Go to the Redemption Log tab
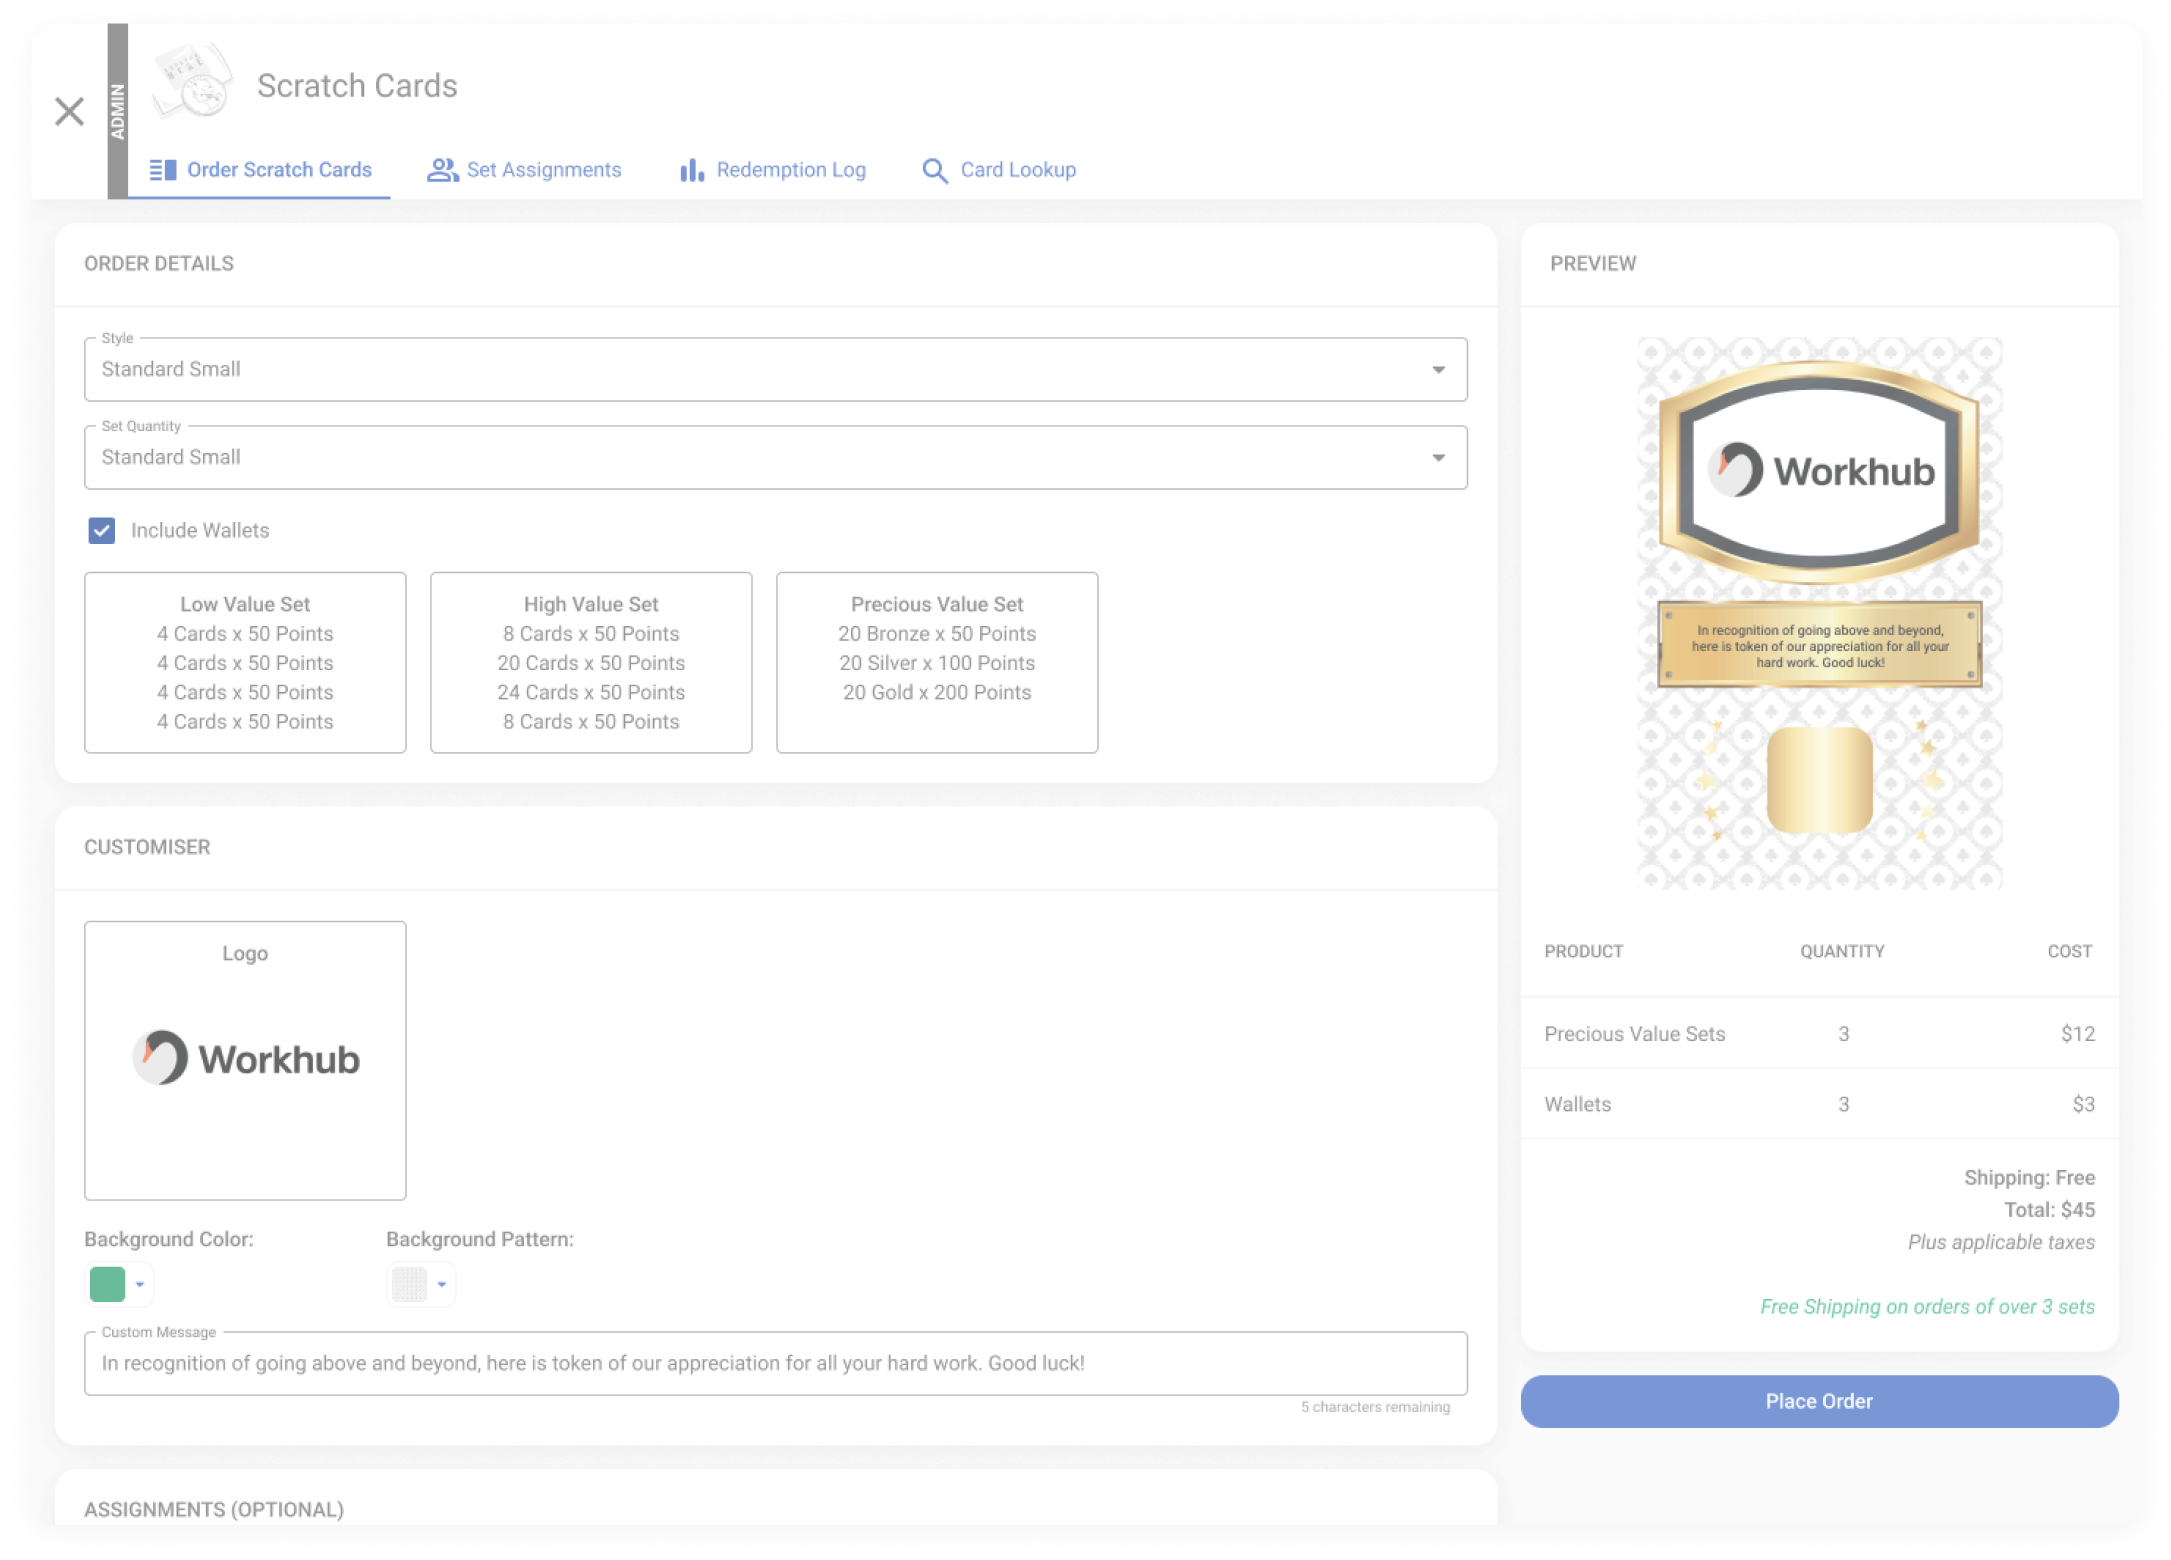This screenshot has height=1560, width=2171. [x=772, y=170]
